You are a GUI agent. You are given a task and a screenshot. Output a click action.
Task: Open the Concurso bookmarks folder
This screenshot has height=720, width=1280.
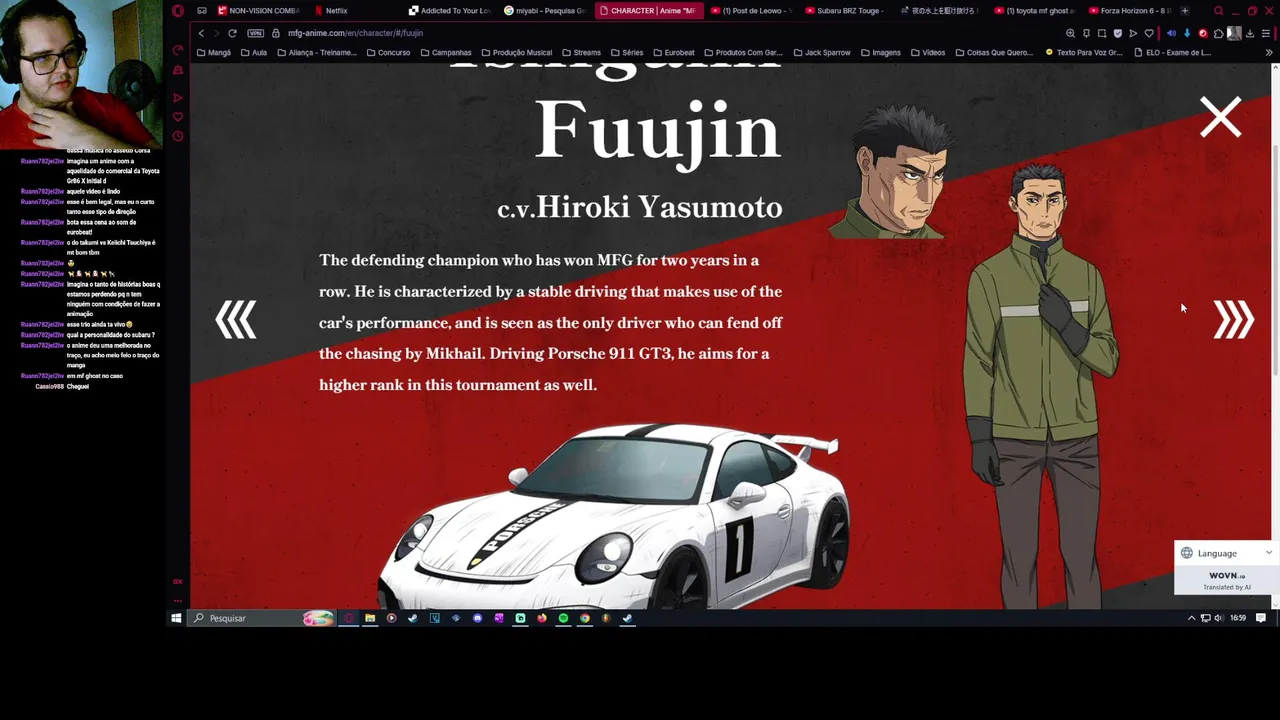[x=388, y=52]
